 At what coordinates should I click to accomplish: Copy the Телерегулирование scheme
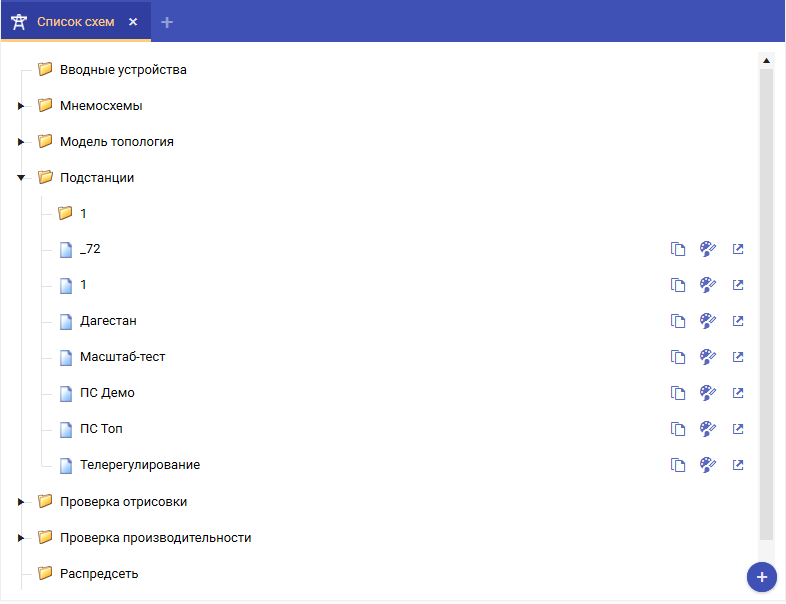pyautogui.click(x=678, y=465)
